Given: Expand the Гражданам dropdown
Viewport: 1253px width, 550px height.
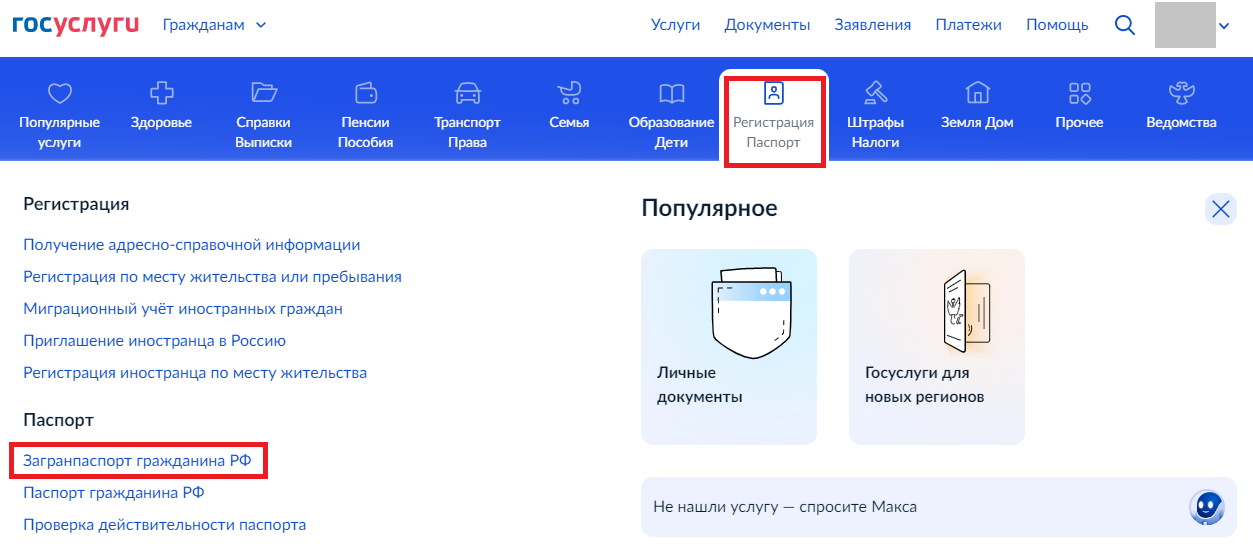Looking at the screenshot, I should tap(214, 25).
